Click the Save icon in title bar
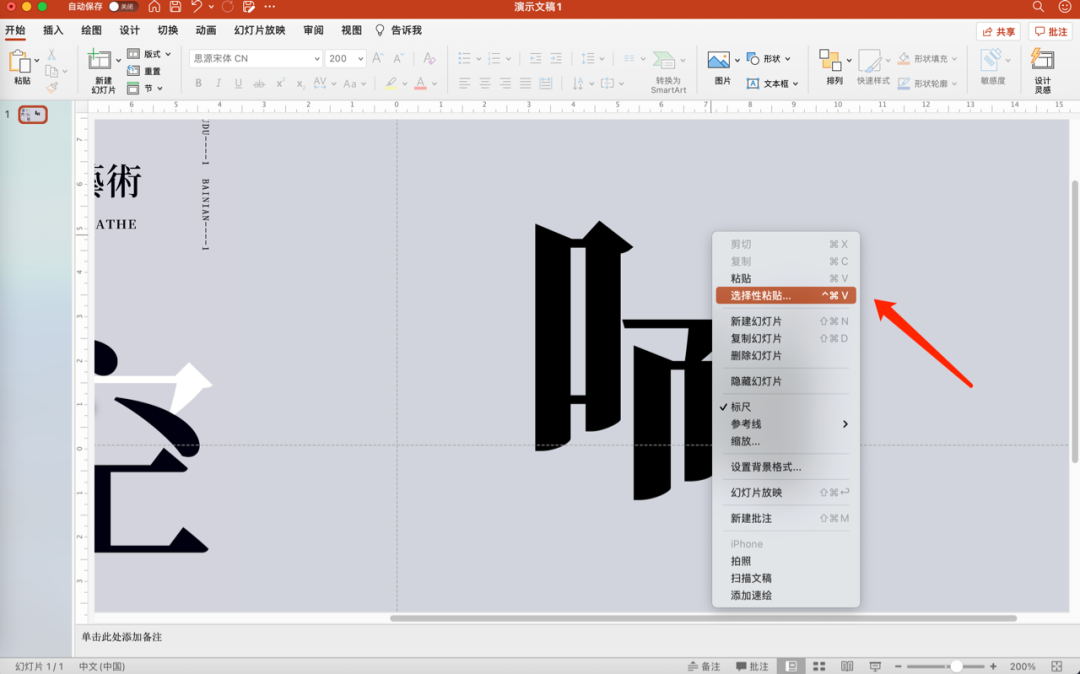 click(175, 7)
